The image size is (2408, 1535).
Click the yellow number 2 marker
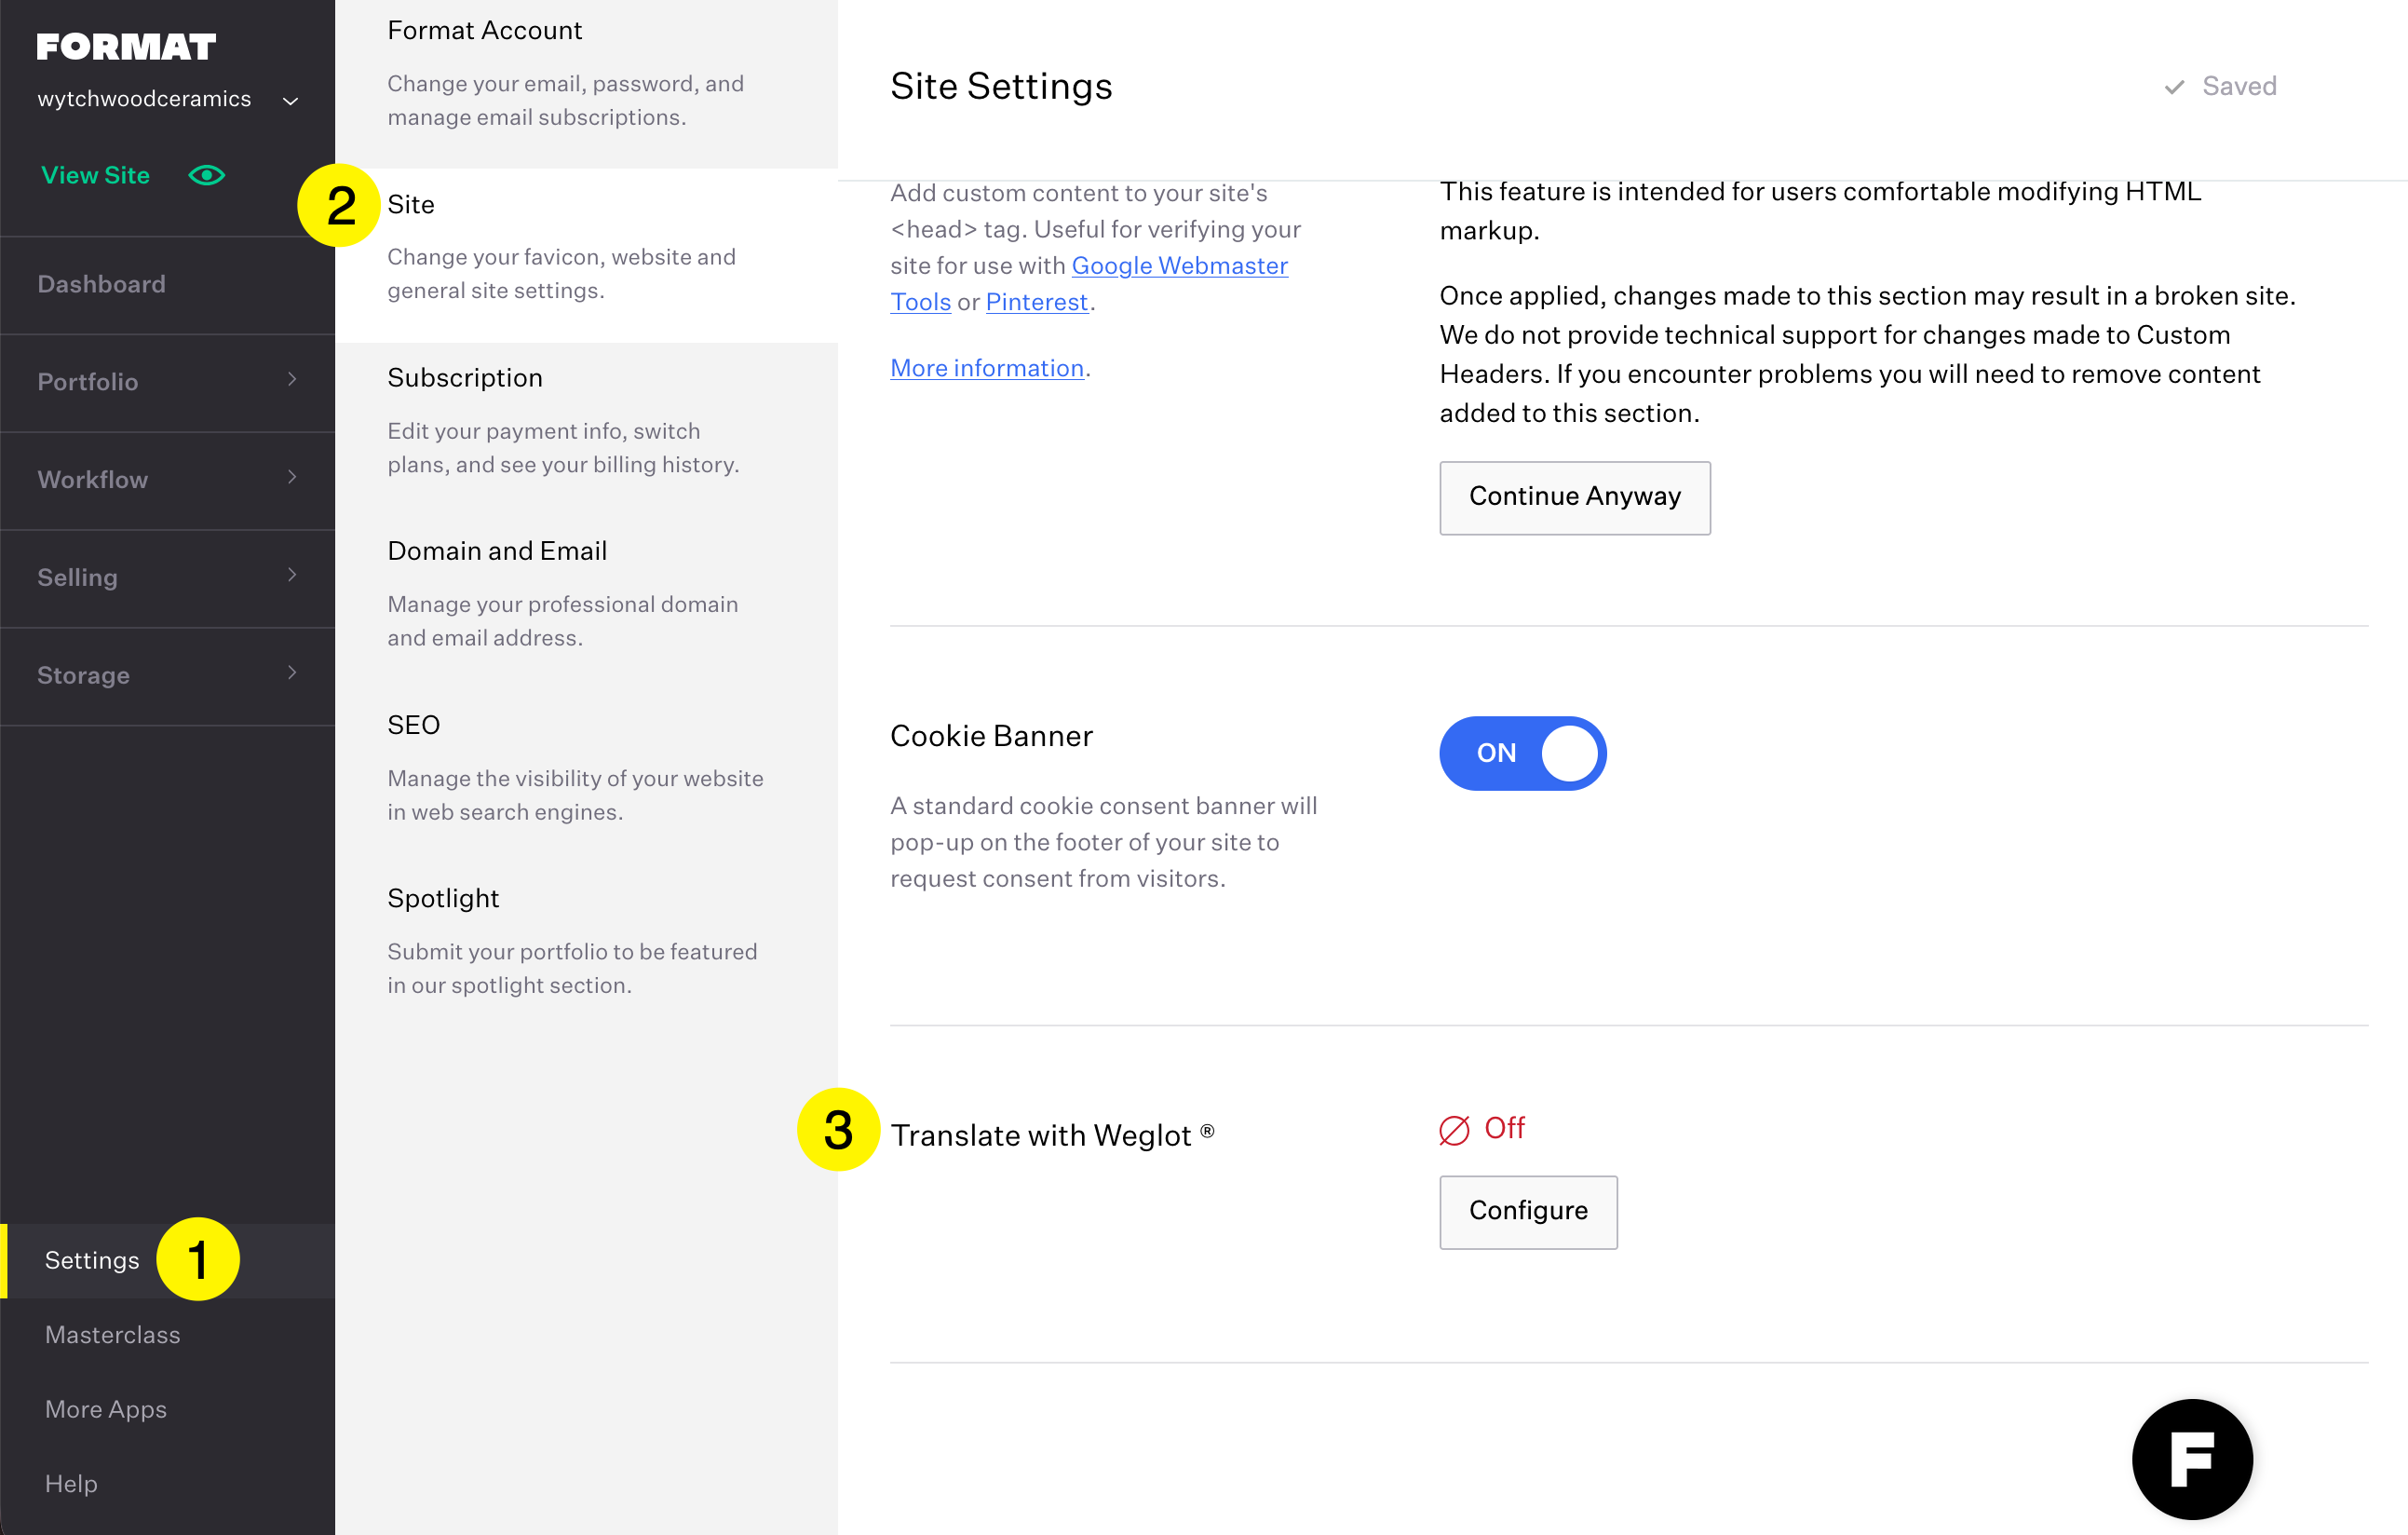(339, 205)
